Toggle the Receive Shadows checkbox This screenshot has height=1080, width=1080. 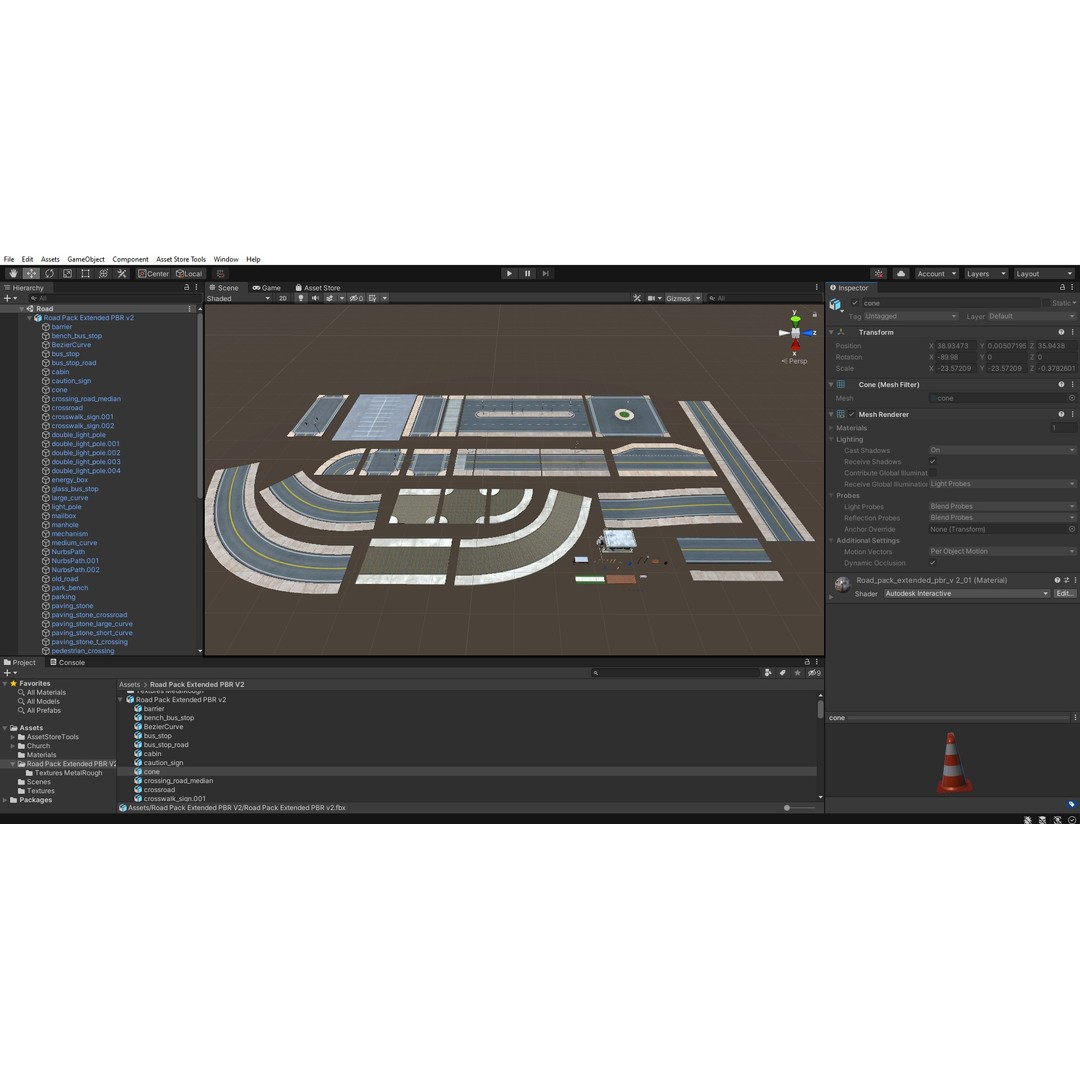point(932,462)
